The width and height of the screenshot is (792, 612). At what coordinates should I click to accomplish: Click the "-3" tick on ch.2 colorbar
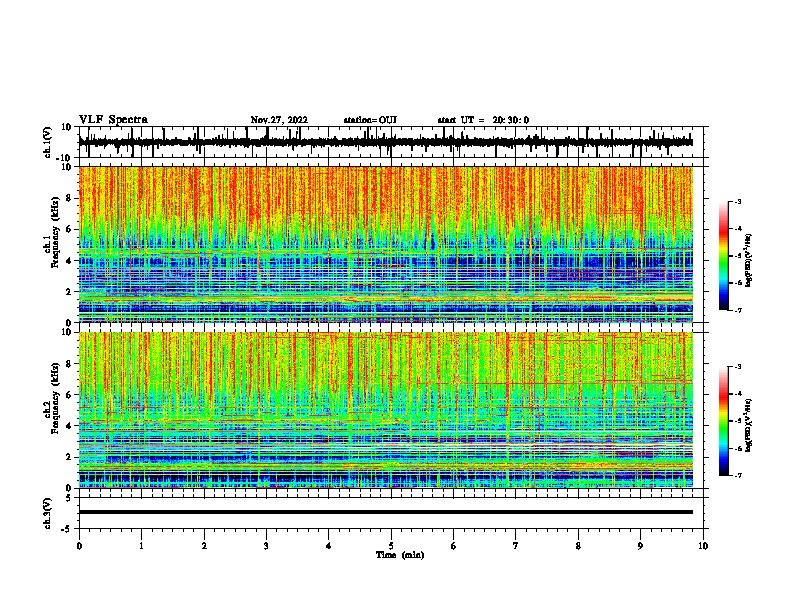point(737,367)
